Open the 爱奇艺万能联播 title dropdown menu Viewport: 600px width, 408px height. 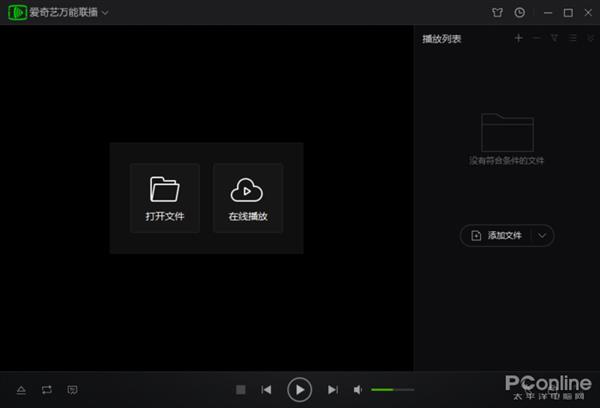pos(105,13)
